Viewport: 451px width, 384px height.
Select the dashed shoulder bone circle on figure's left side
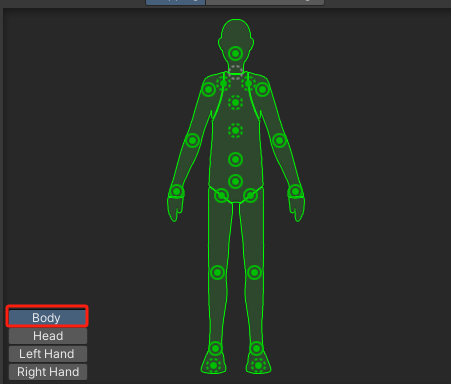tap(223, 83)
